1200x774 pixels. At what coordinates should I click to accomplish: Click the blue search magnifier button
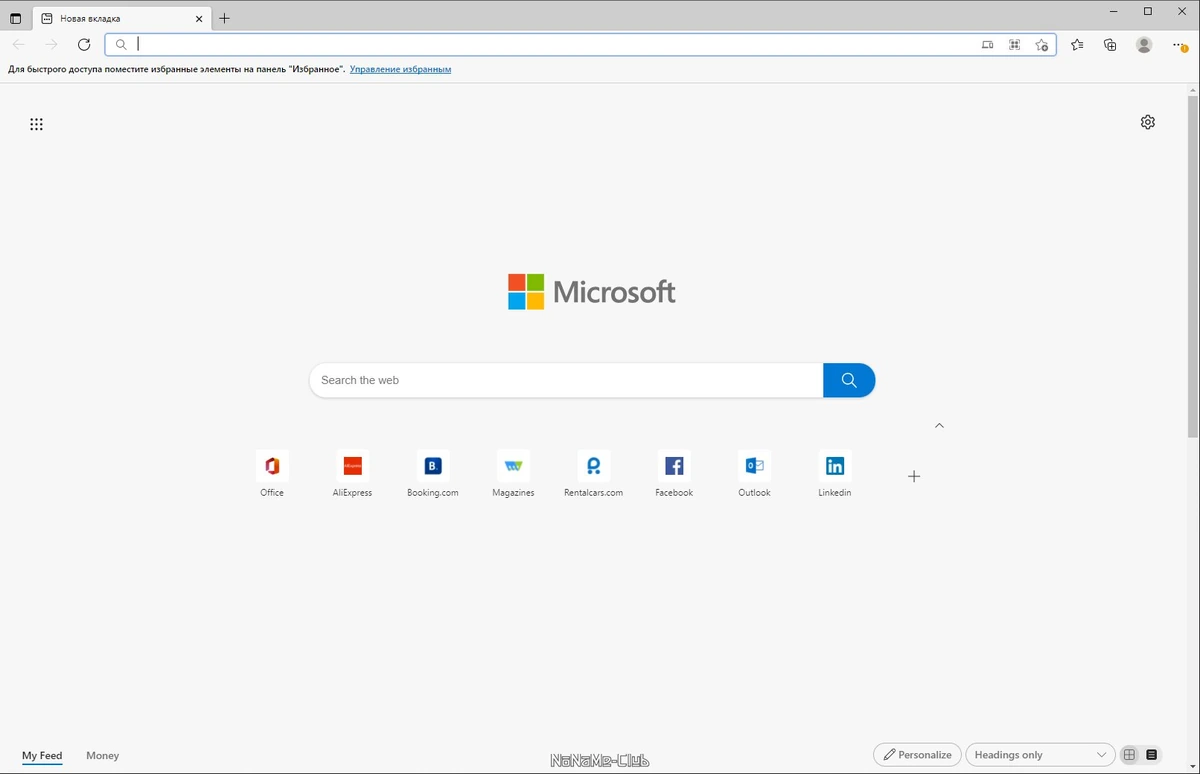point(849,380)
